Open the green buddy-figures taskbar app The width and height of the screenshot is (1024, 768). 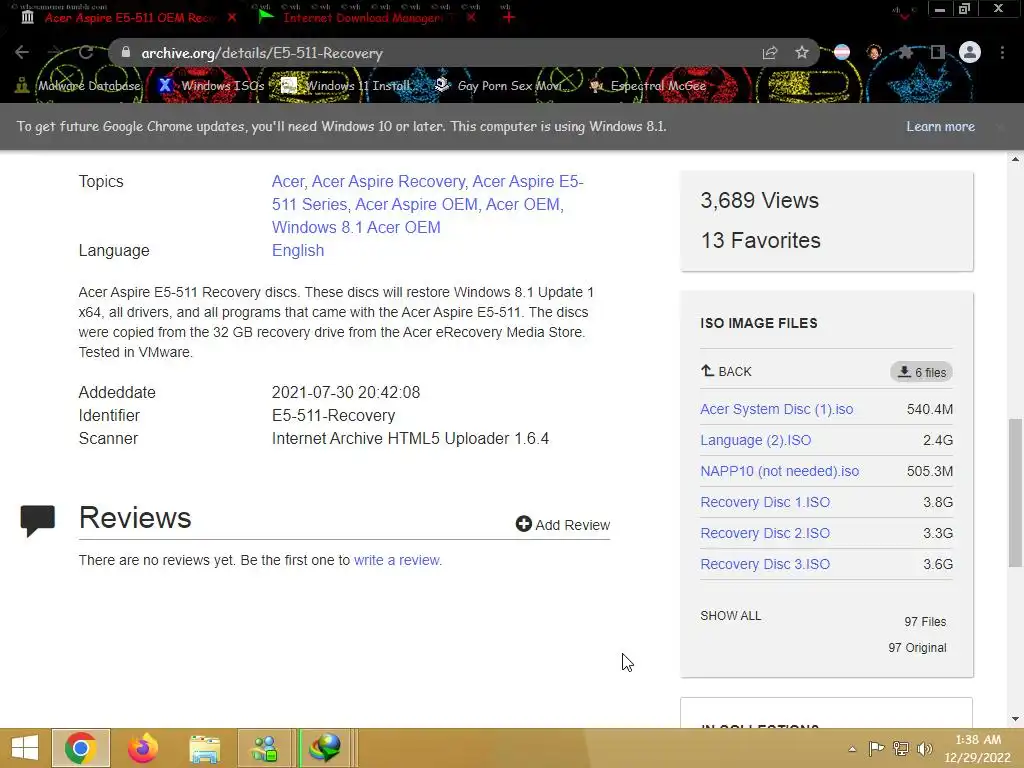coord(265,748)
